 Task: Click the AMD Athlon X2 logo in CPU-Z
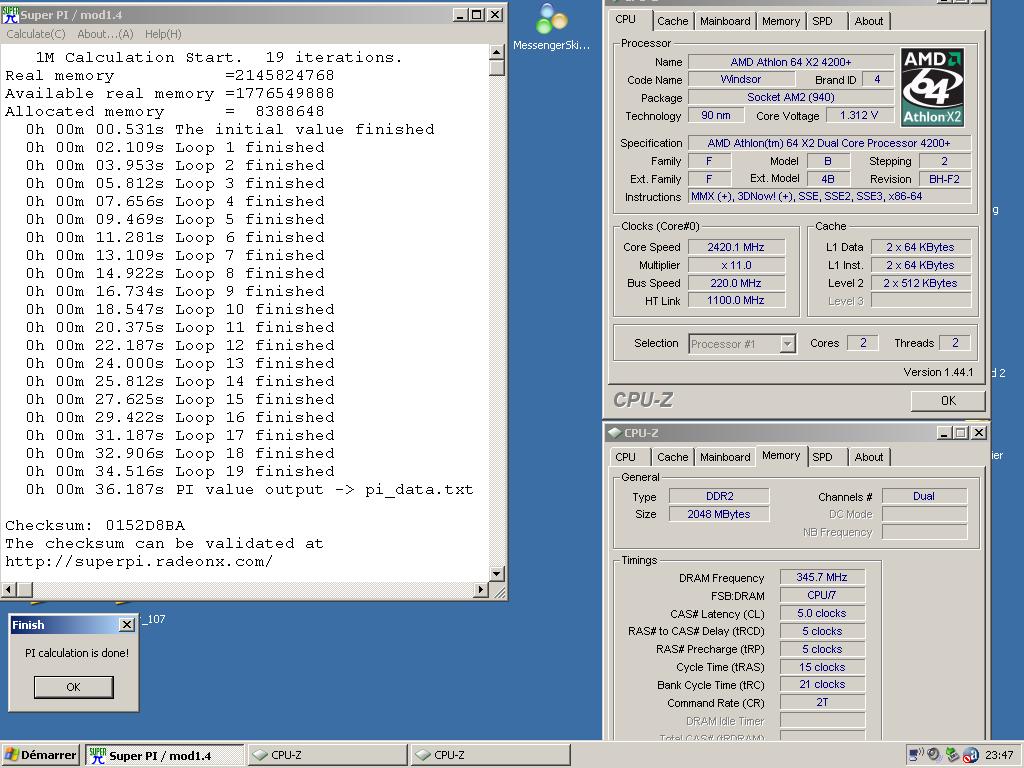pyautogui.click(x=932, y=87)
